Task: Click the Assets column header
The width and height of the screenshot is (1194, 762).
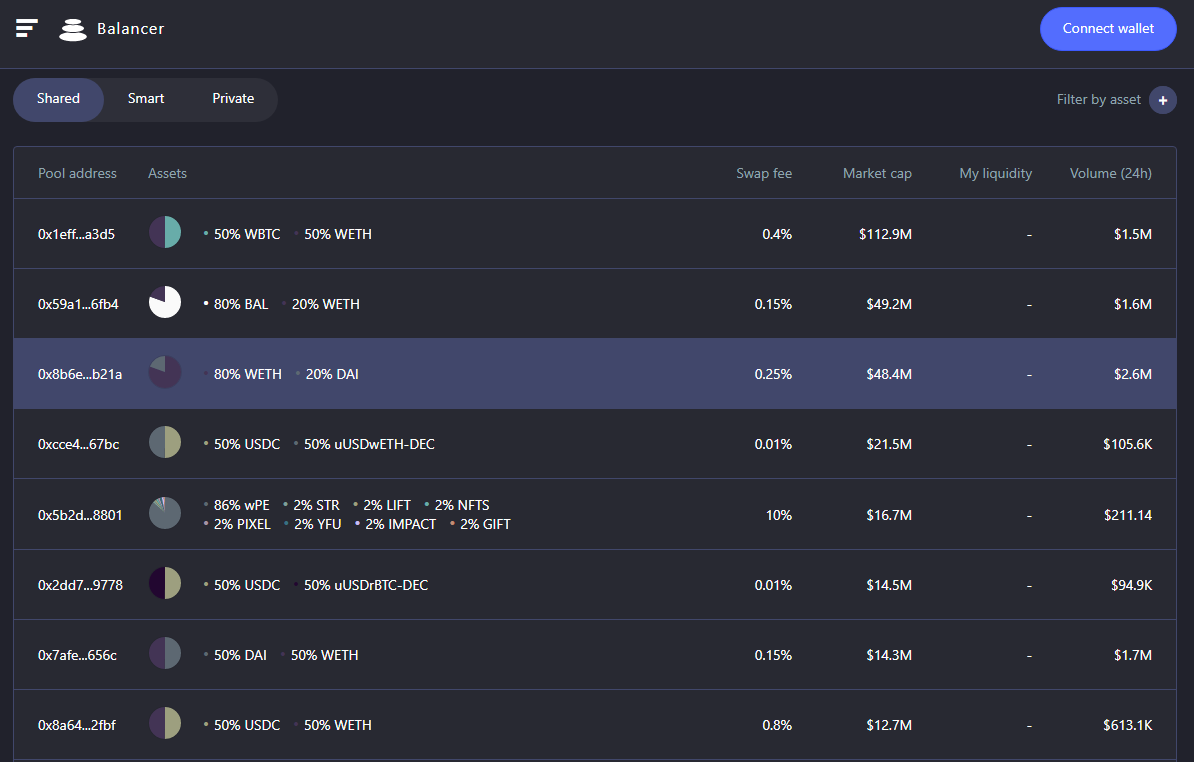Action: coord(168,174)
